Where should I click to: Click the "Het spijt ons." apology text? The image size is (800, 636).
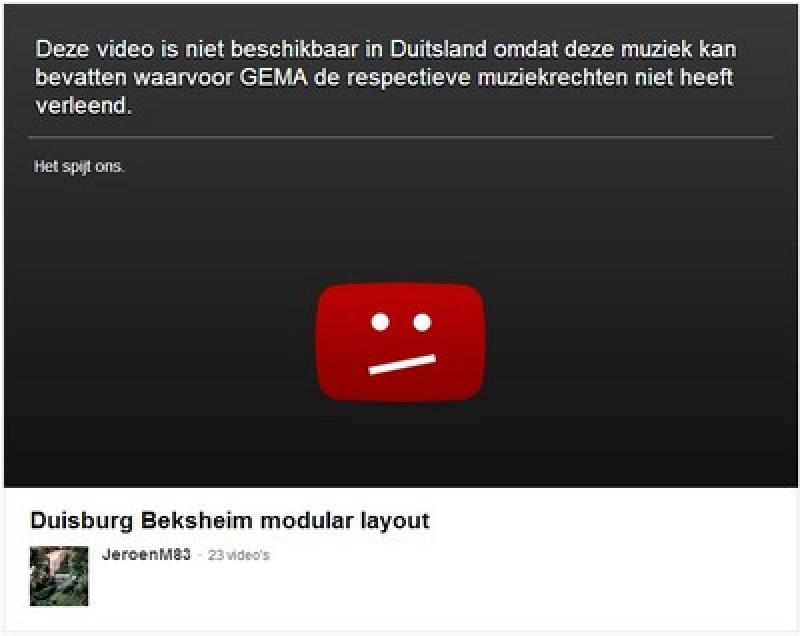[x=79, y=167]
